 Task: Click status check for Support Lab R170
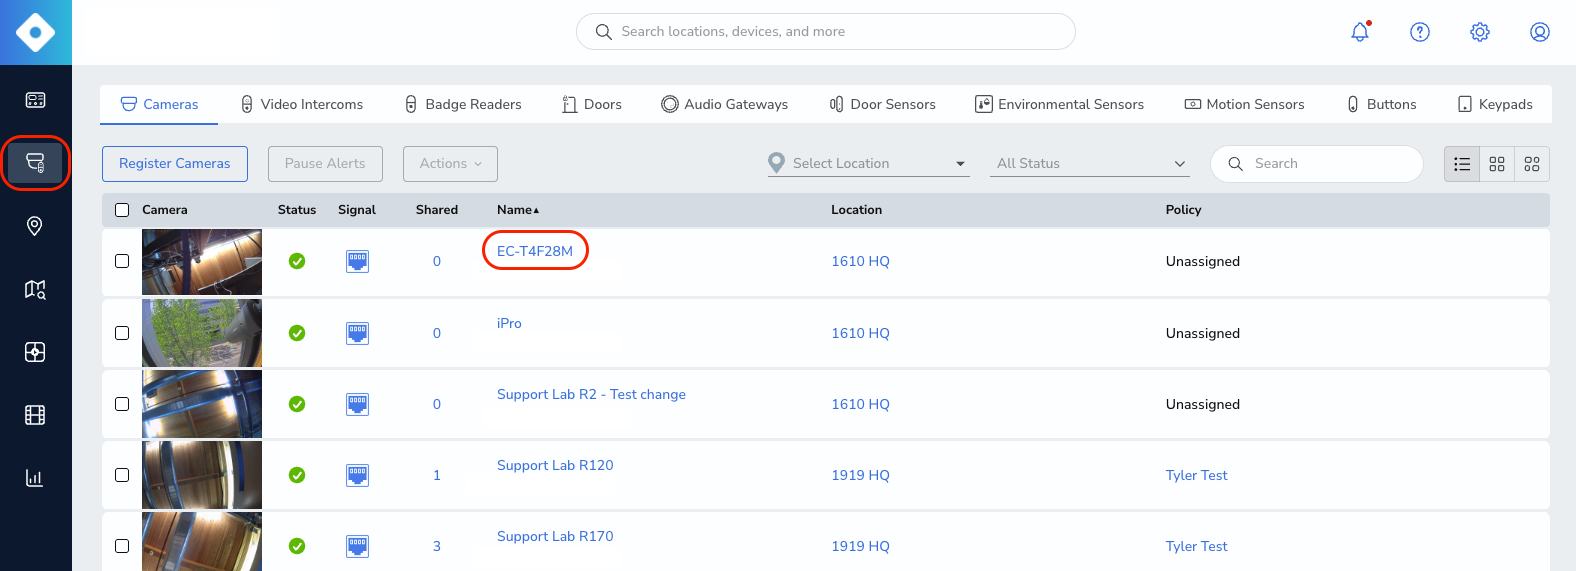tap(297, 546)
